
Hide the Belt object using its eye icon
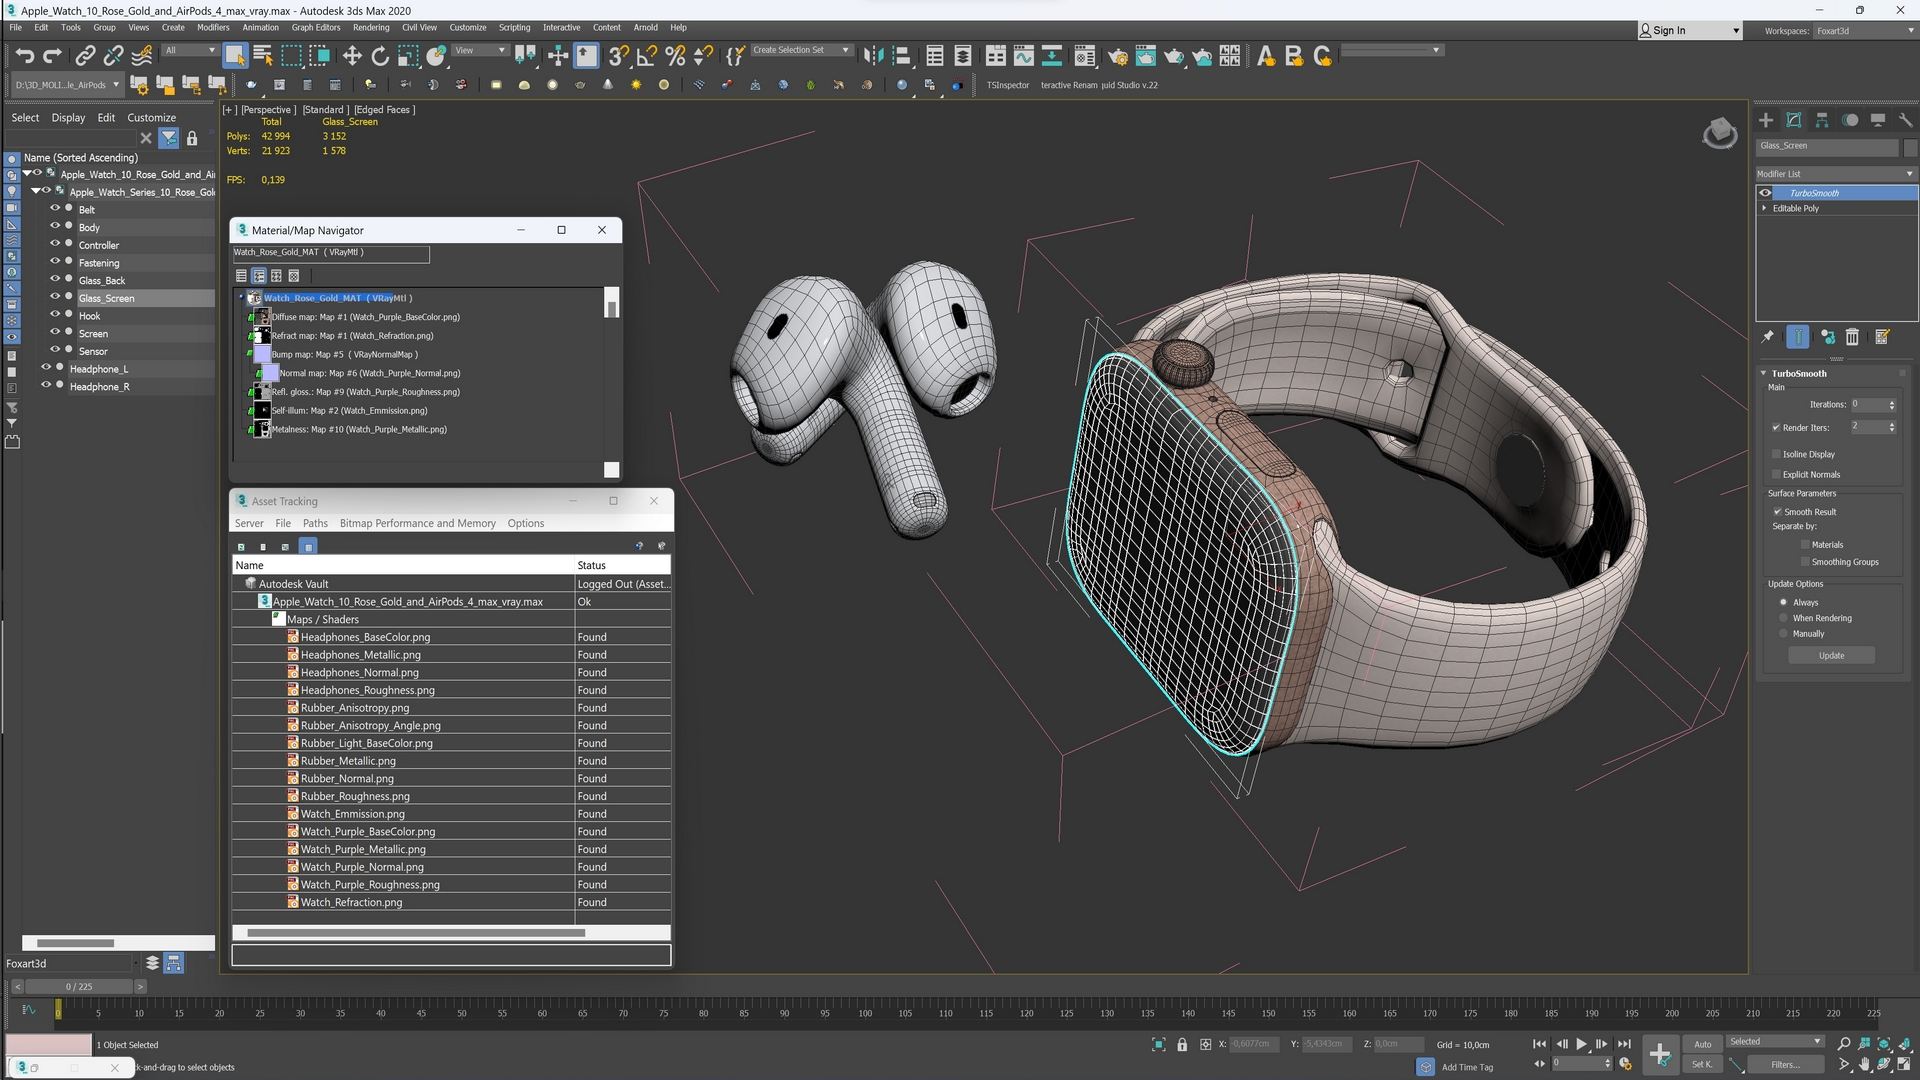click(55, 209)
